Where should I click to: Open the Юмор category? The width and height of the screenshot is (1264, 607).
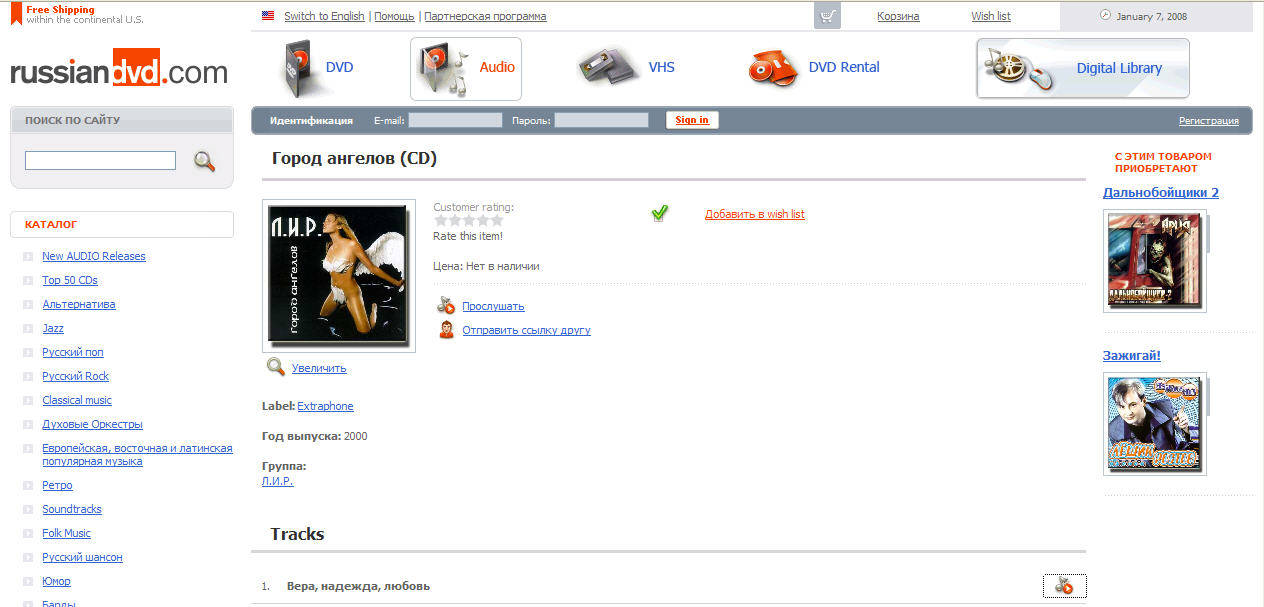pos(56,581)
